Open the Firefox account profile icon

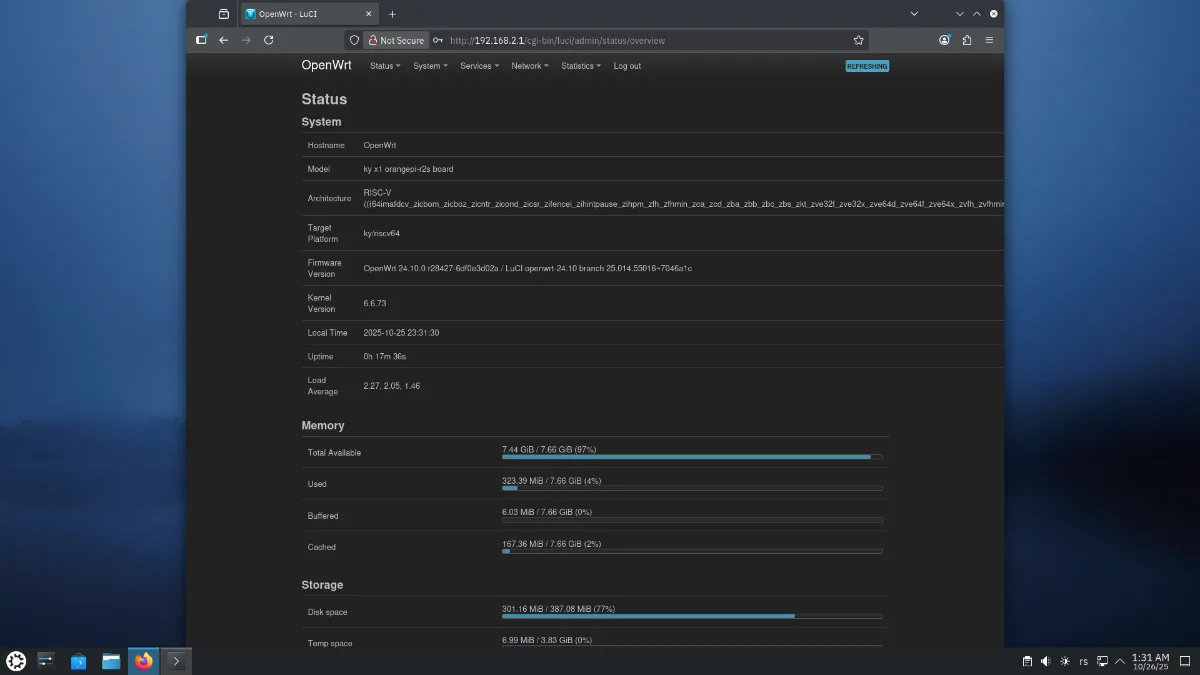coord(944,40)
